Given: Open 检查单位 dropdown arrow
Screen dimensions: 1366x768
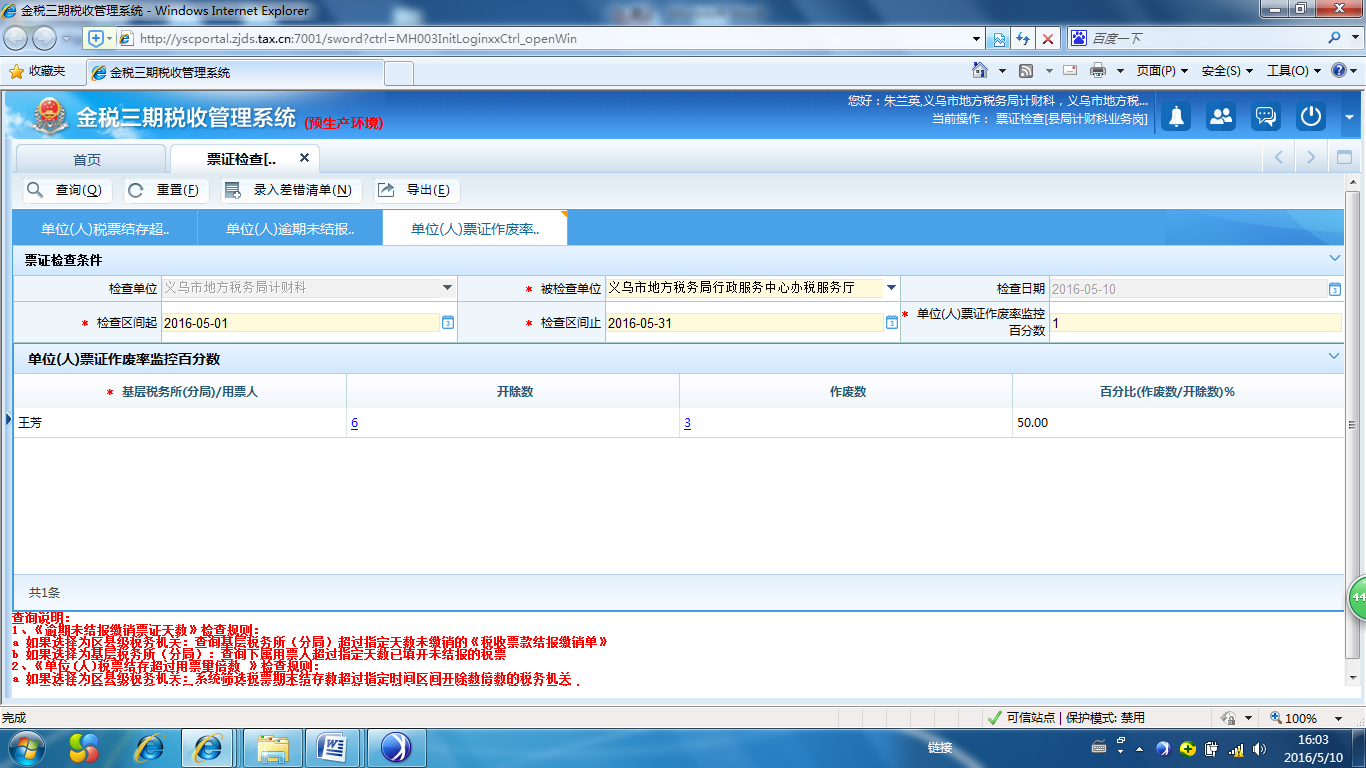Looking at the screenshot, I should coord(447,288).
